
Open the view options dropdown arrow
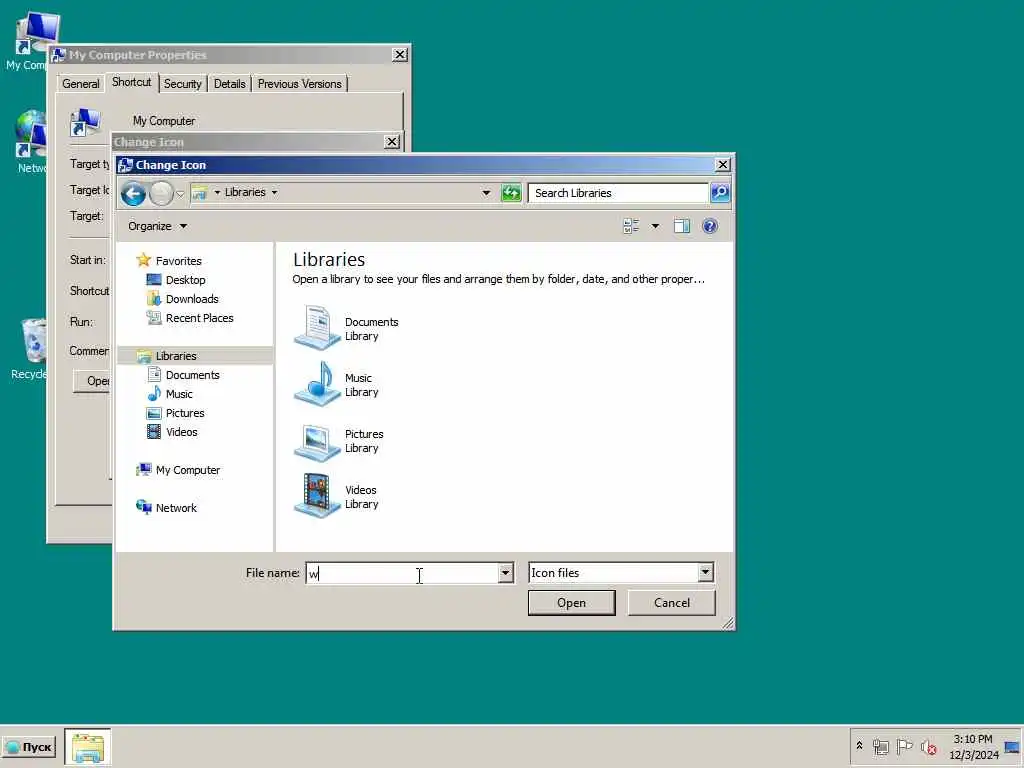655,226
